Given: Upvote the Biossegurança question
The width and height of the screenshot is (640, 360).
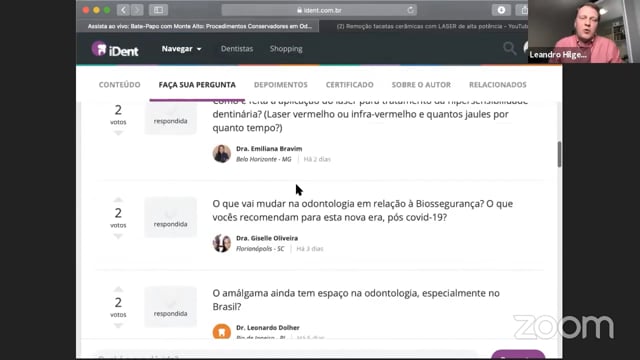Looking at the screenshot, I should click(x=118, y=199).
